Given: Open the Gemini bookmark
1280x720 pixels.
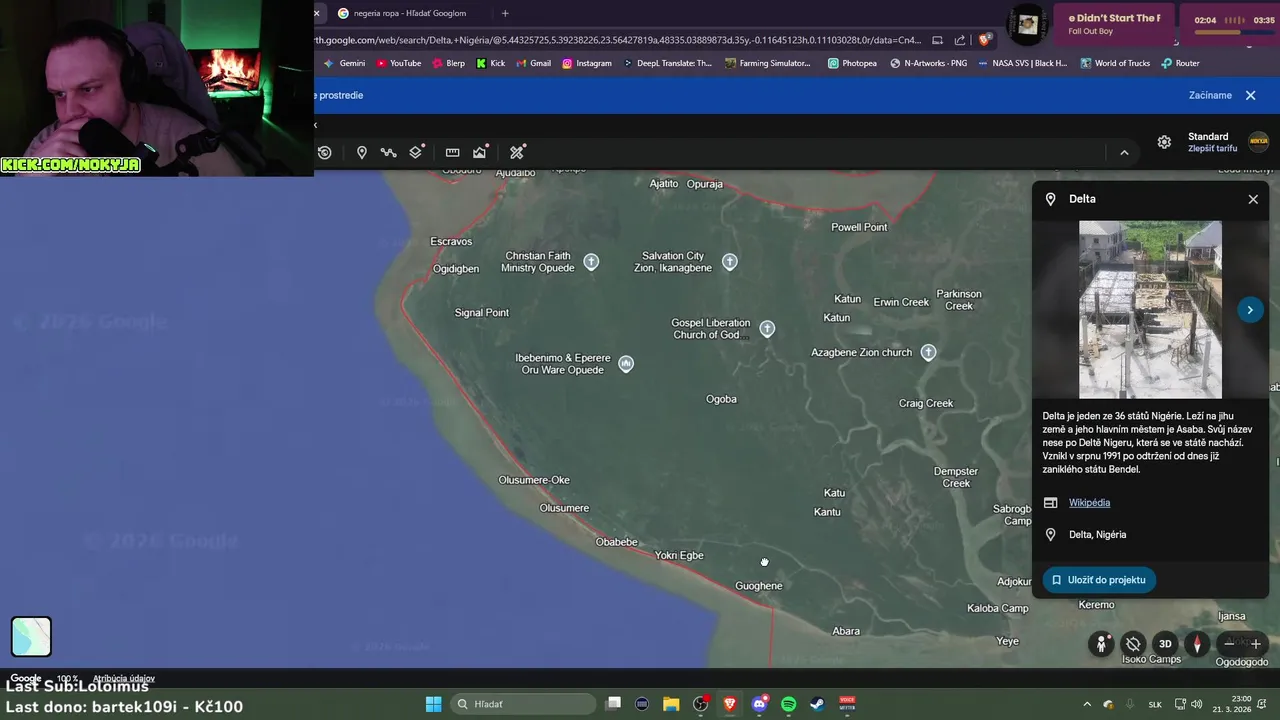Looking at the screenshot, I should point(344,63).
